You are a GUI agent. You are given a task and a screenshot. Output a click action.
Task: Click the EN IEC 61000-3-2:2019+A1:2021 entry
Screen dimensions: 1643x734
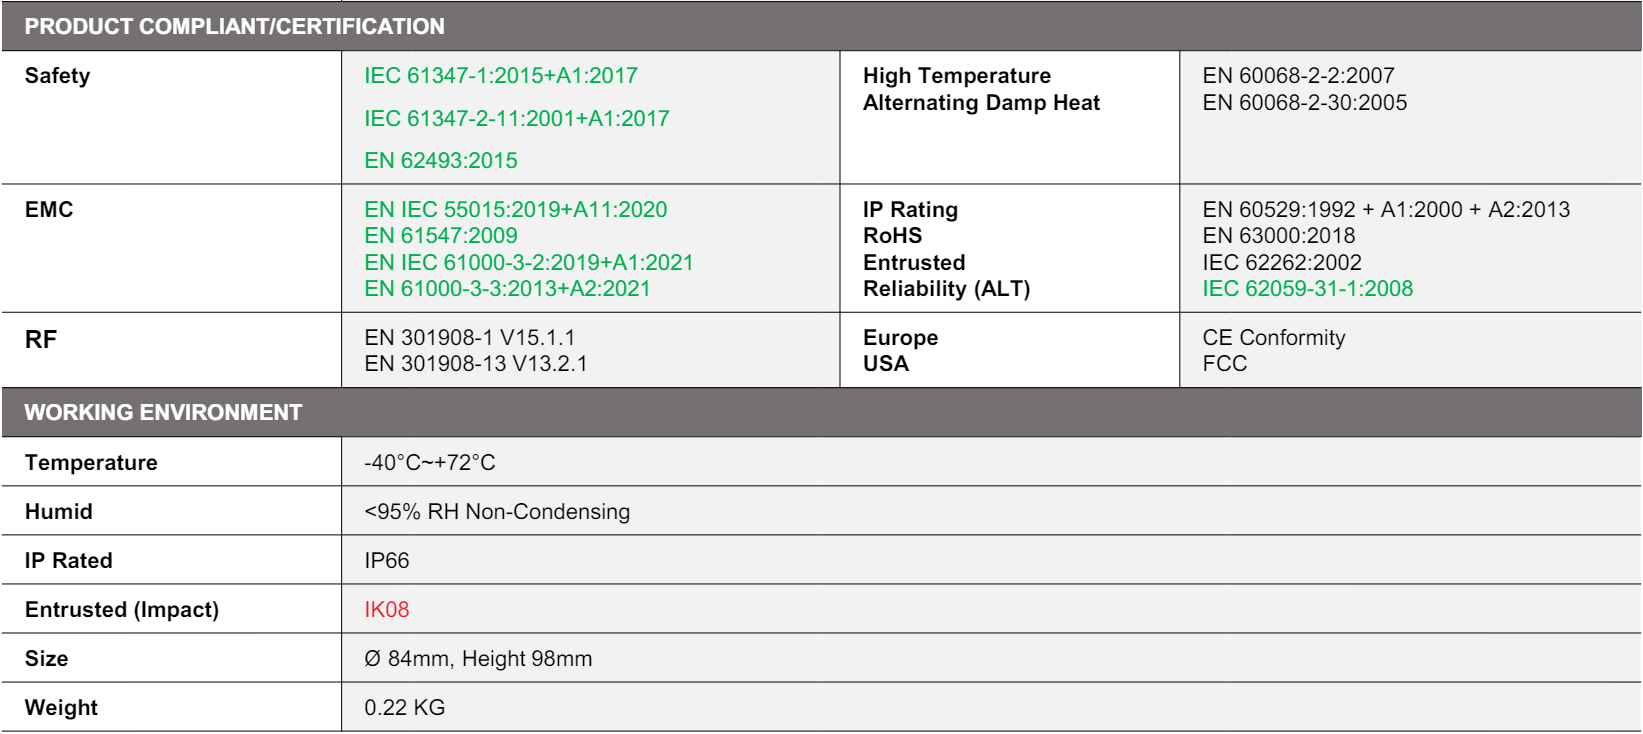click(x=528, y=263)
